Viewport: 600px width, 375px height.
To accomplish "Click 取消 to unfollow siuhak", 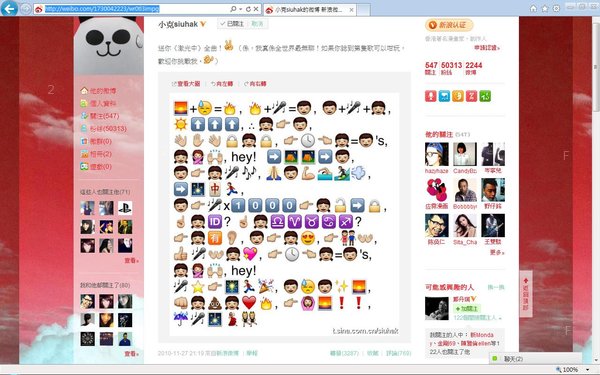I will tap(258, 24).
